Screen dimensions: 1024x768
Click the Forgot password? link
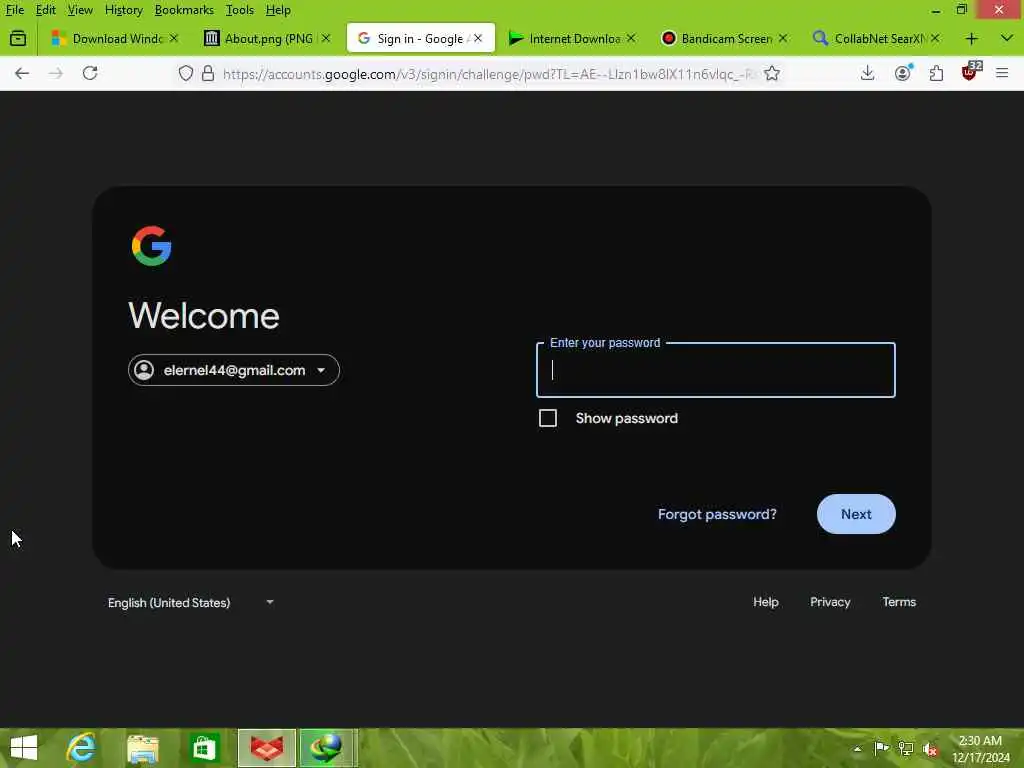pyautogui.click(x=717, y=514)
